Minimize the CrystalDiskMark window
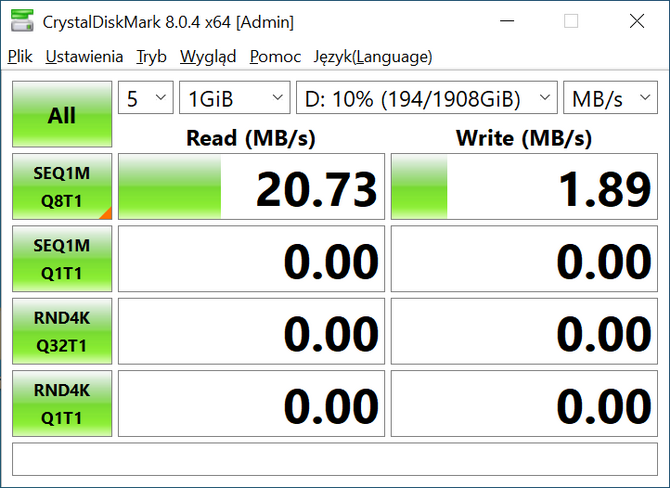Viewport: 670px width, 488px height. pyautogui.click(x=507, y=21)
